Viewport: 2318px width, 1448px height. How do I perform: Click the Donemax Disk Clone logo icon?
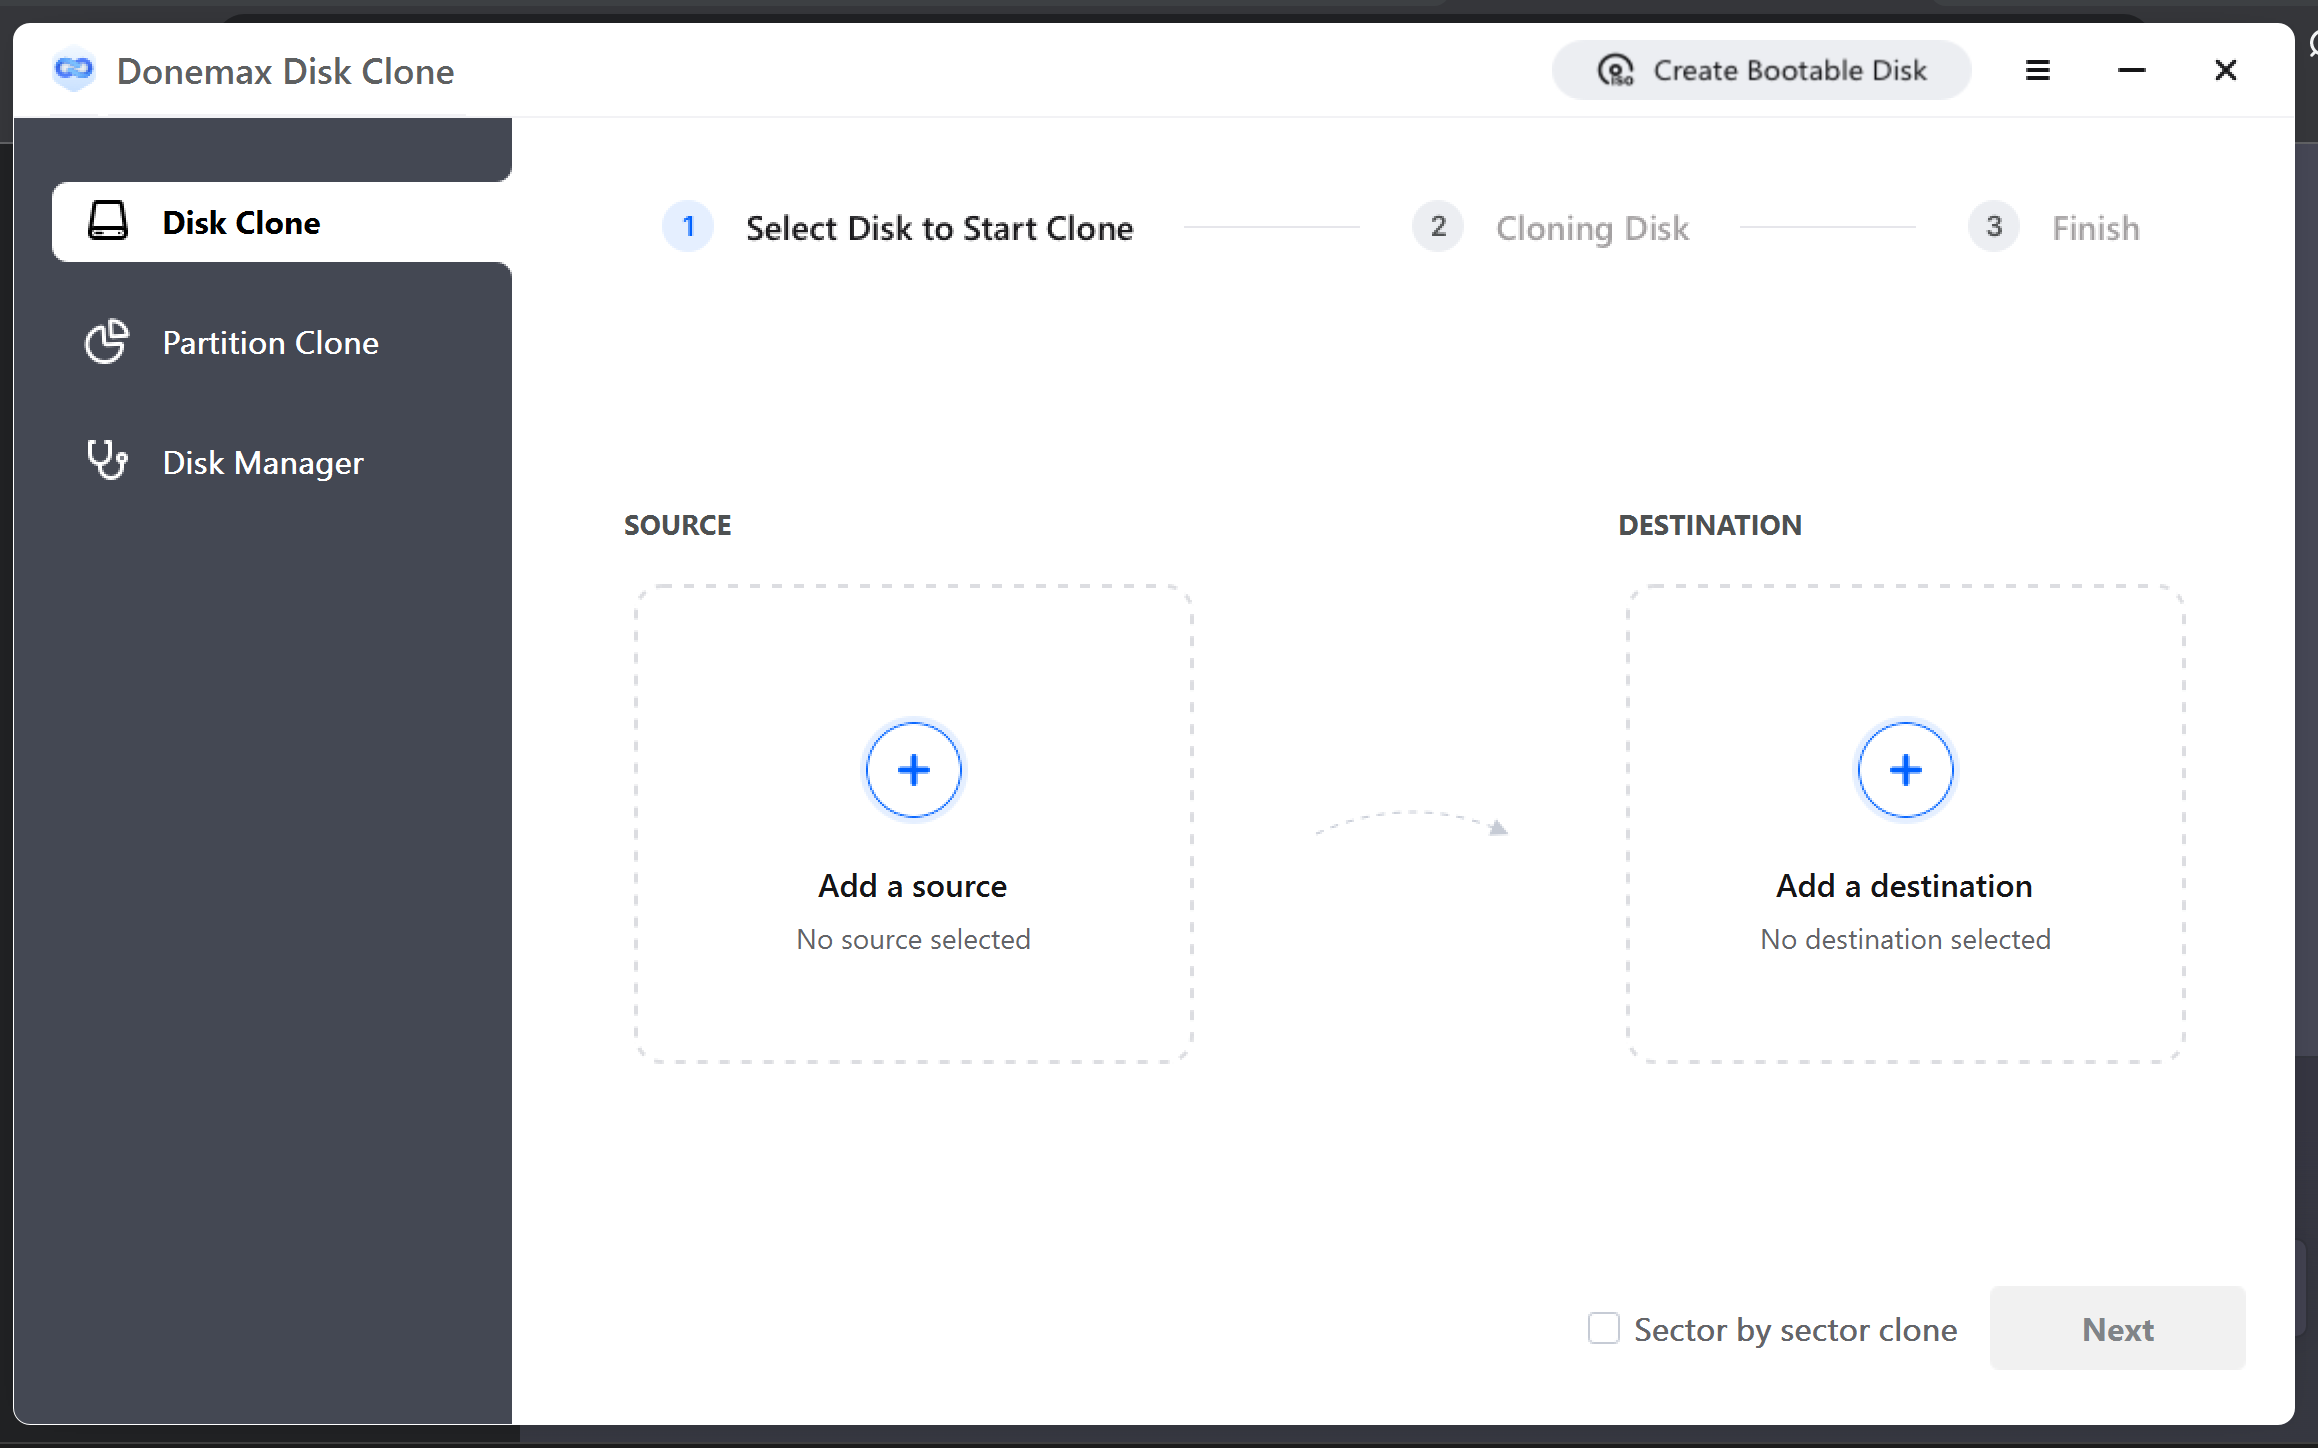(x=74, y=70)
